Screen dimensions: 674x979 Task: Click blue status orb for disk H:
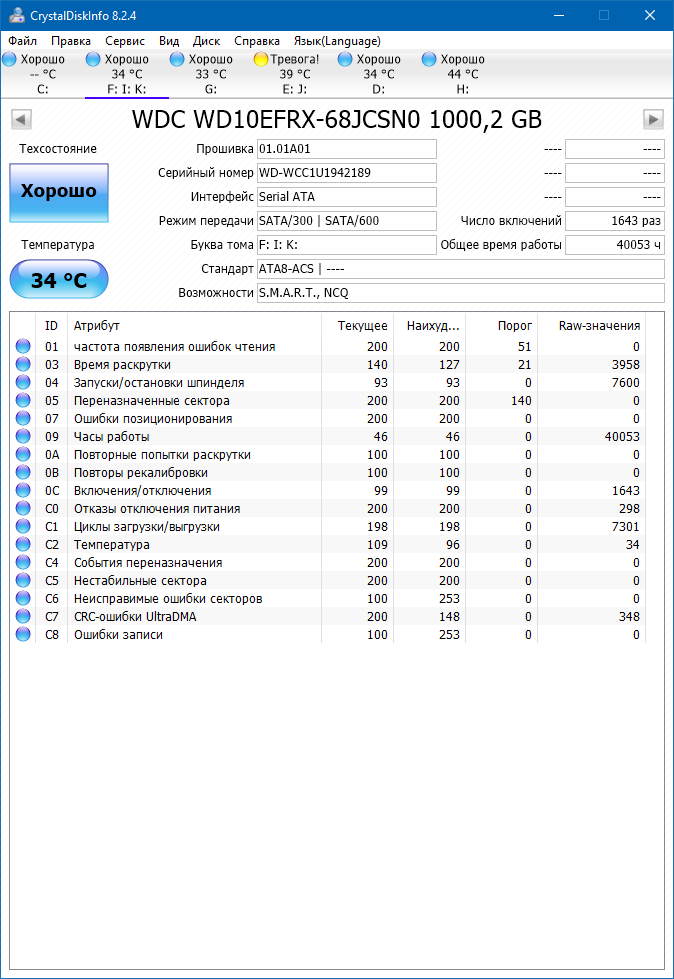pos(430,60)
